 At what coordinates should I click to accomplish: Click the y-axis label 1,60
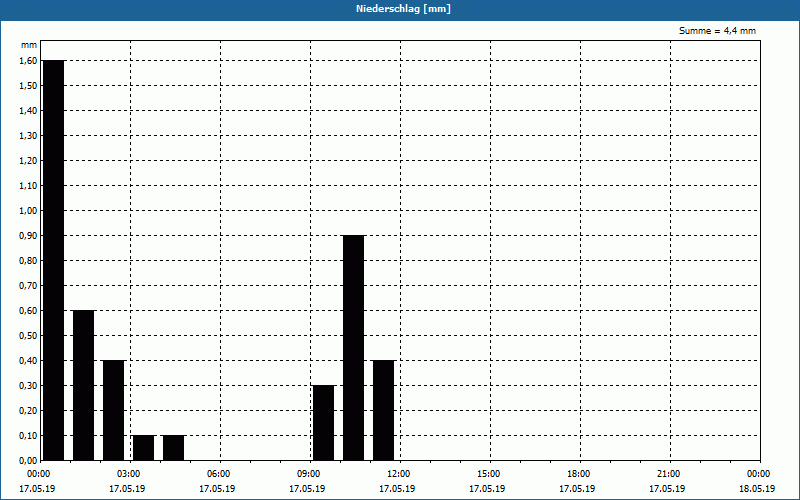click(29, 60)
